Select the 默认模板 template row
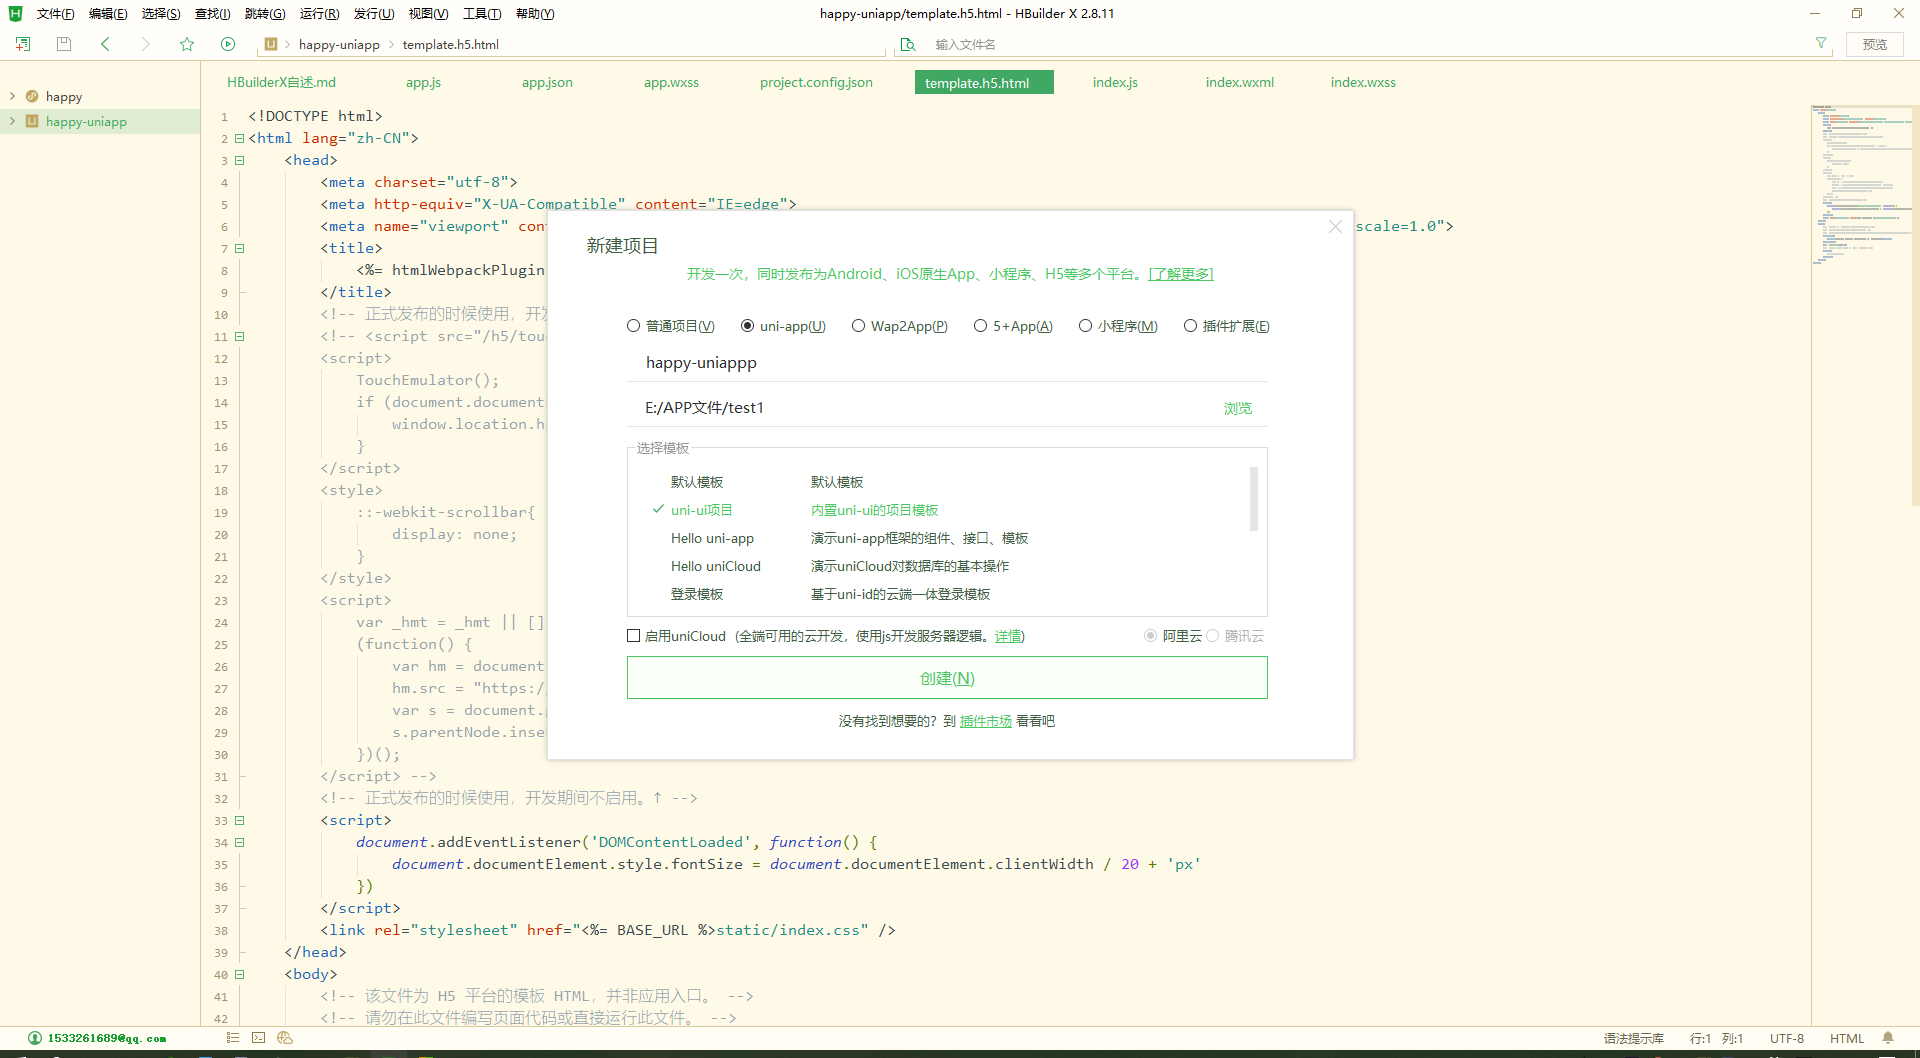Viewport: 1920px width, 1058px height. tap(947, 482)
